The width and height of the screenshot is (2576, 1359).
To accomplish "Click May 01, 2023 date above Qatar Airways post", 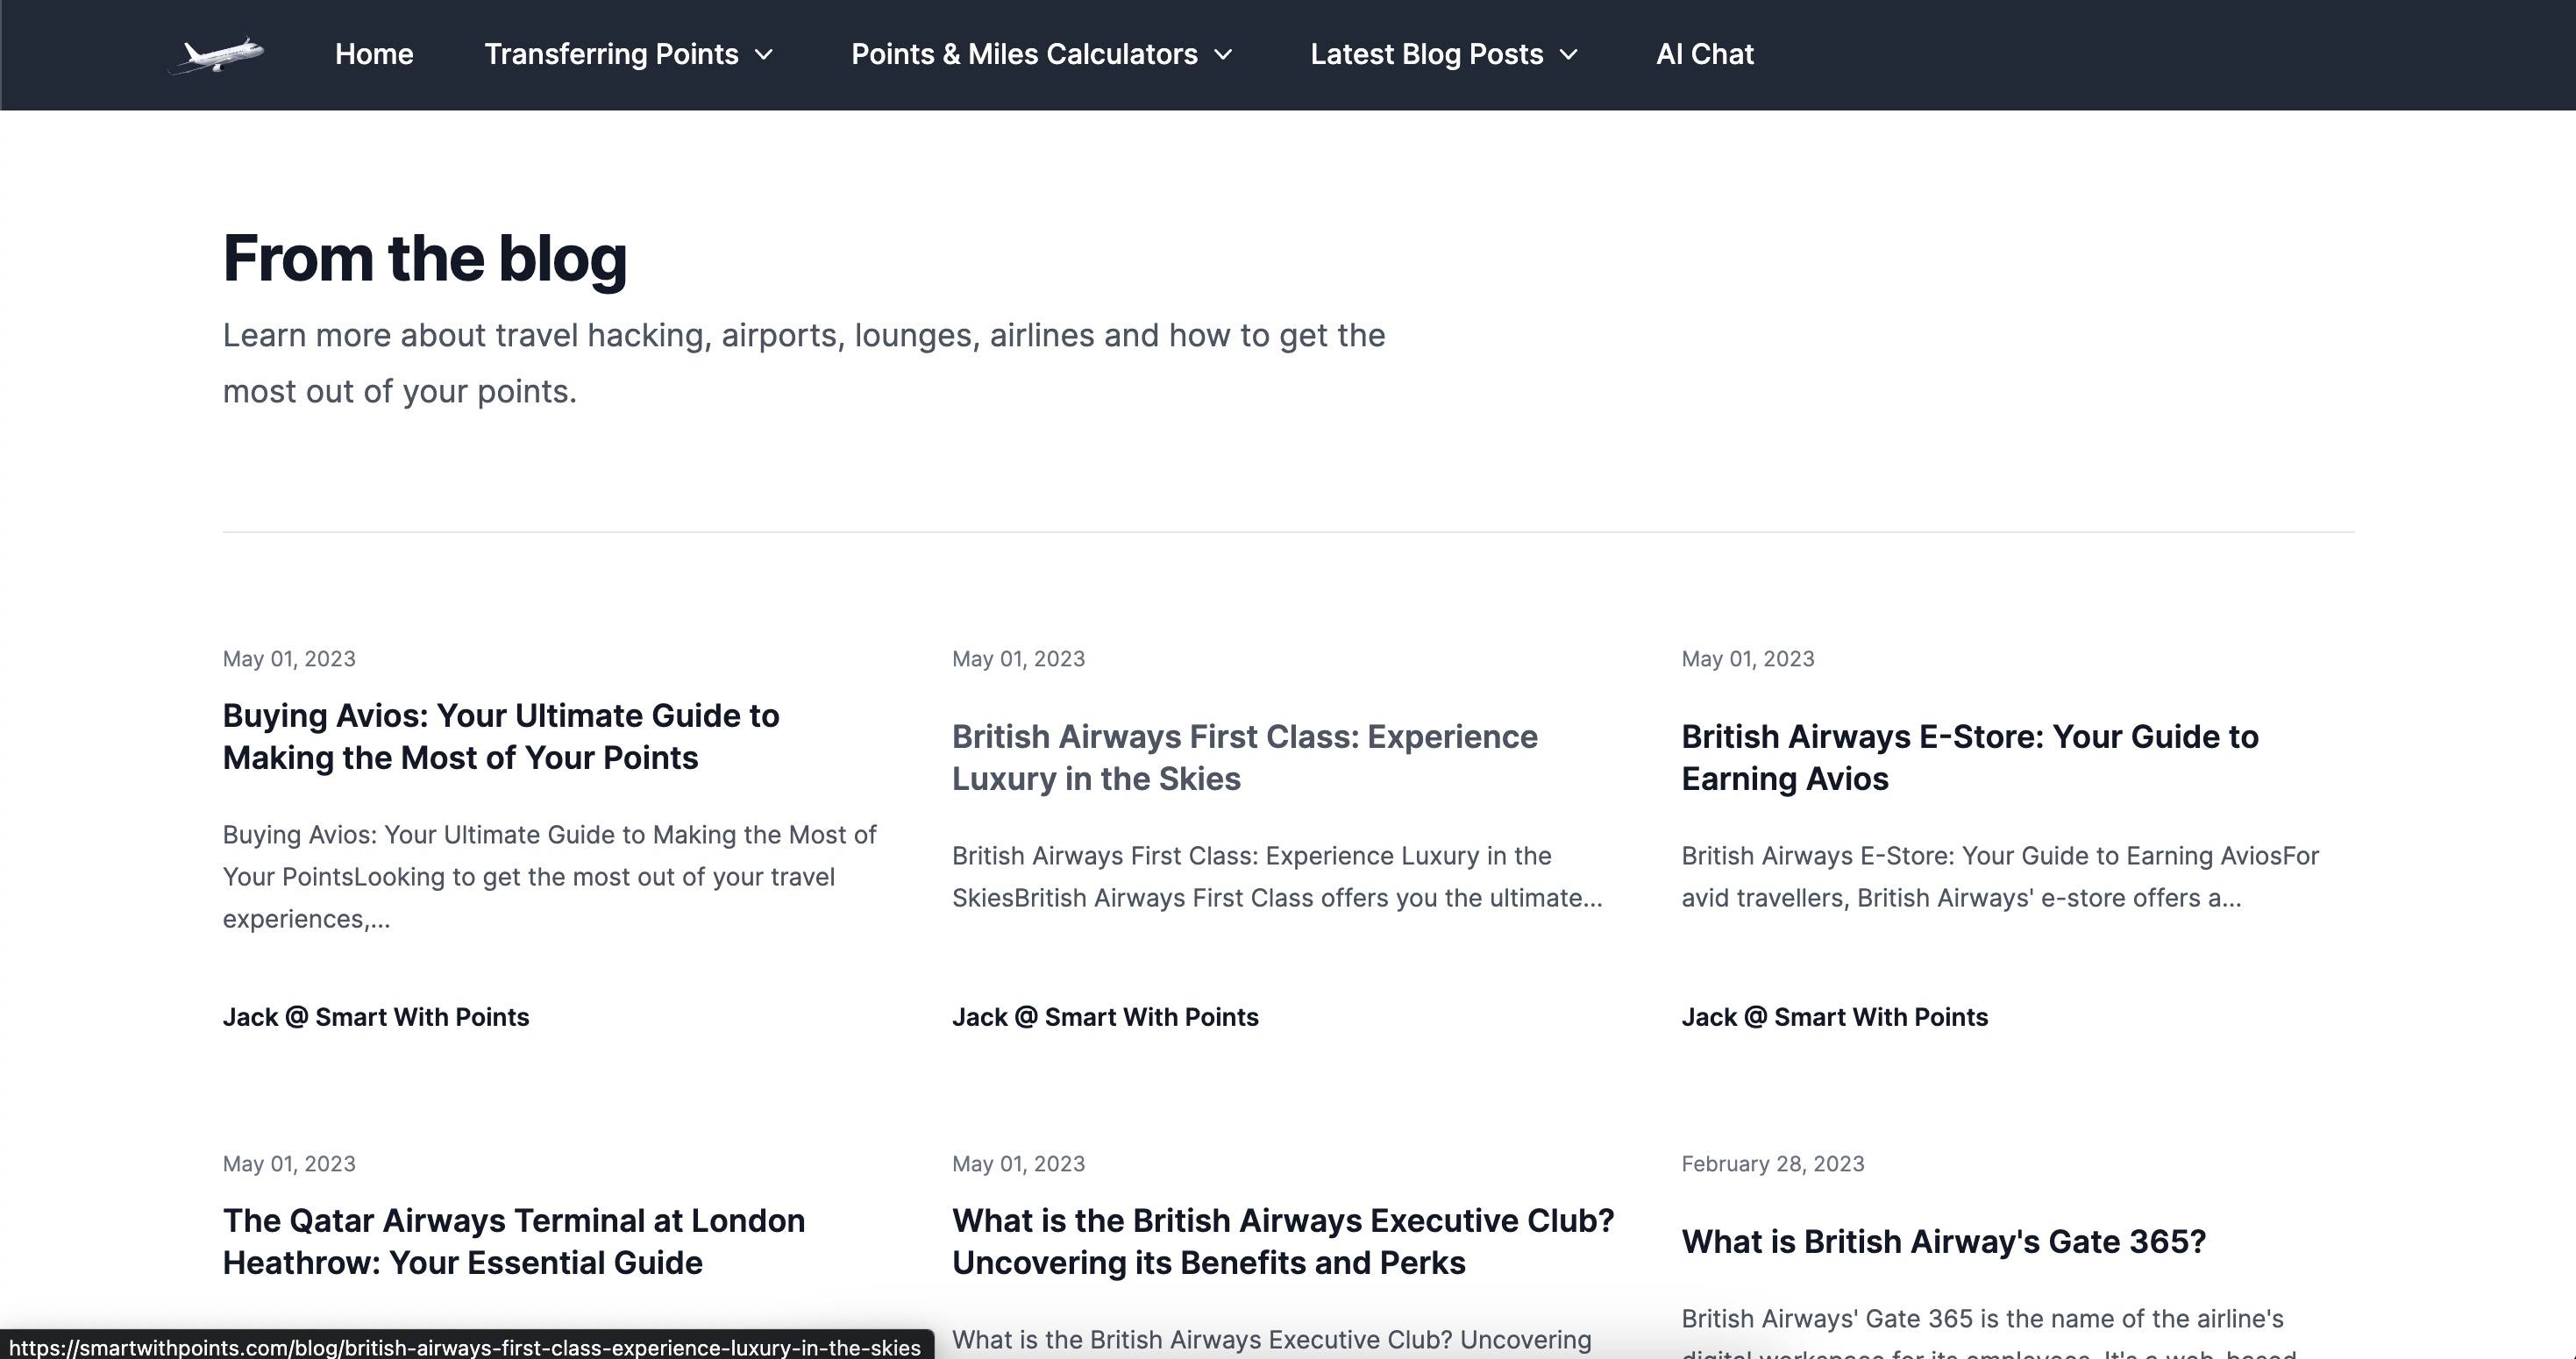I will (x=289, y=1164).
